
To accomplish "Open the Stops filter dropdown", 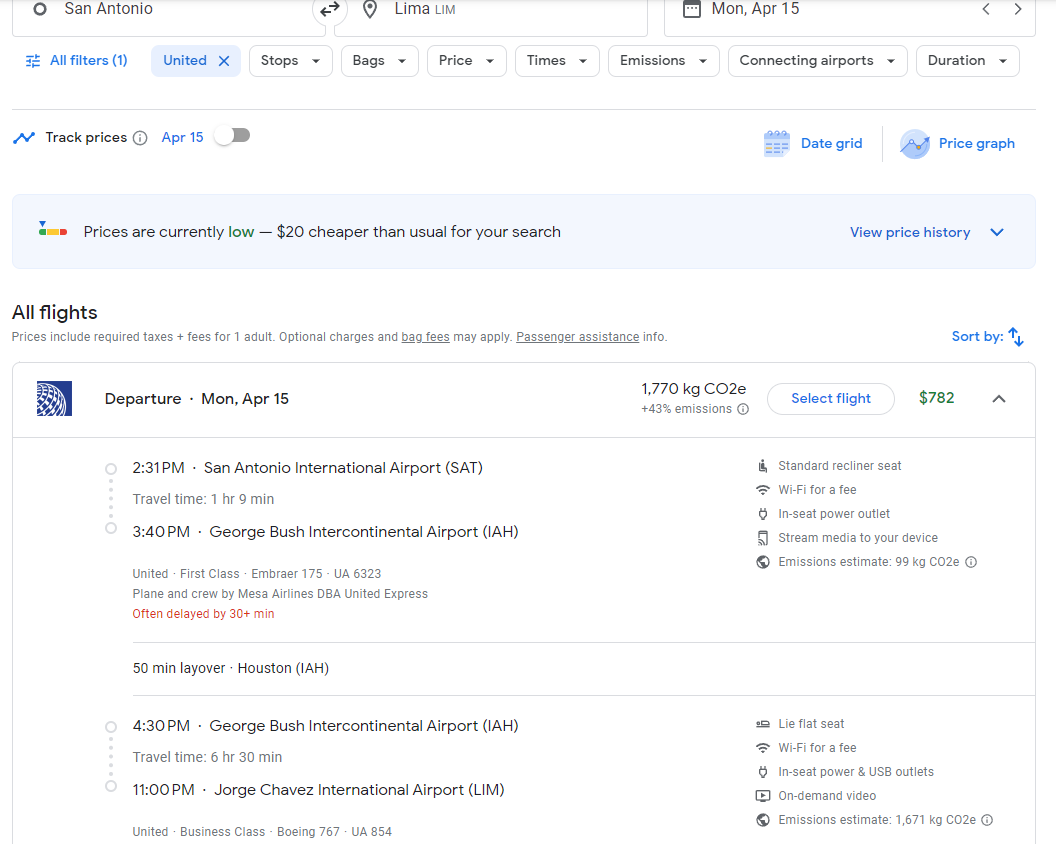I will (x=290, y=61).
